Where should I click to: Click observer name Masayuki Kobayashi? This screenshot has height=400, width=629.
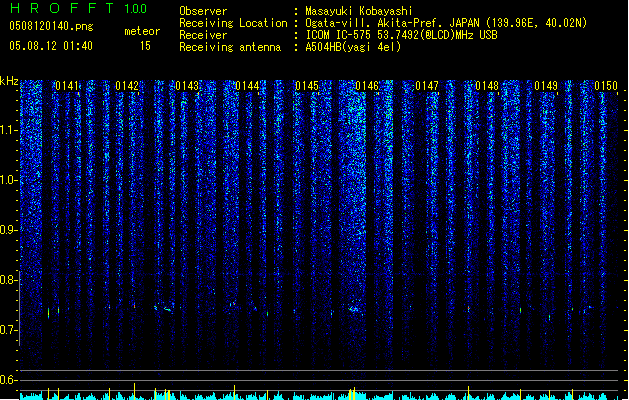[x=359, y=11]
